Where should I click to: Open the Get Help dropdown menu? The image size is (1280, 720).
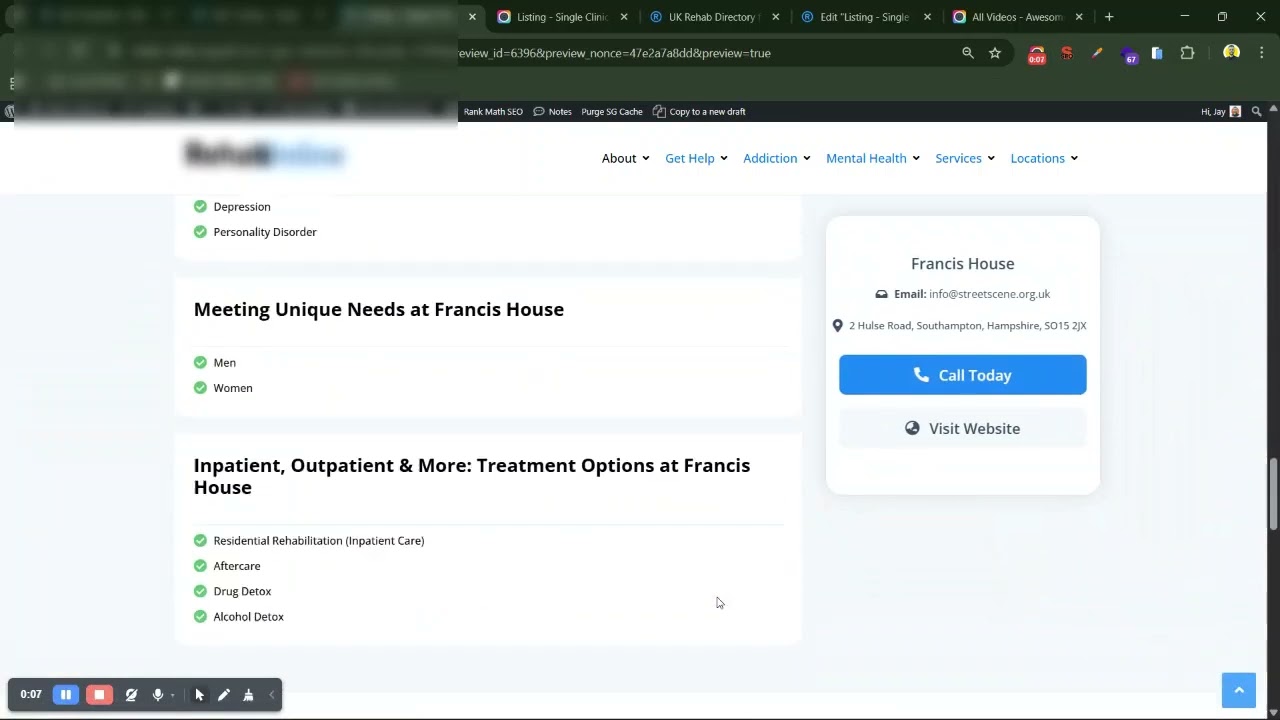(x=696, y=158)
